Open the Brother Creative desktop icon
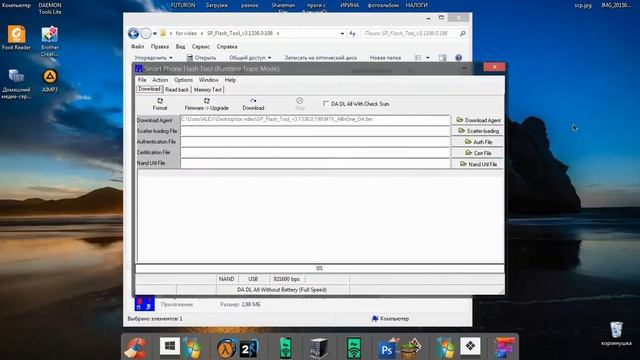The height and width of the screenshot is (360, 640). pos(50,41)
